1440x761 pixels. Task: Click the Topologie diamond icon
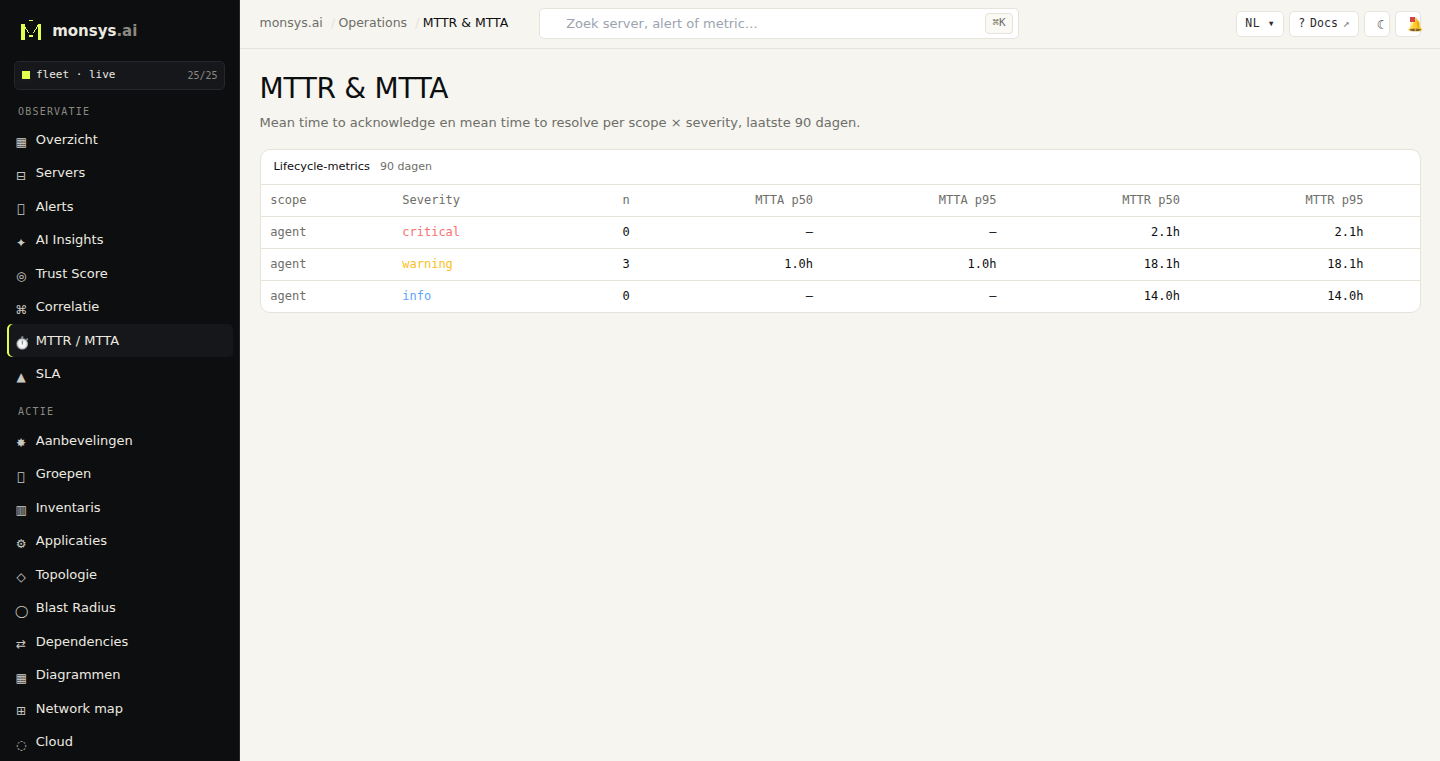(21, 576)
